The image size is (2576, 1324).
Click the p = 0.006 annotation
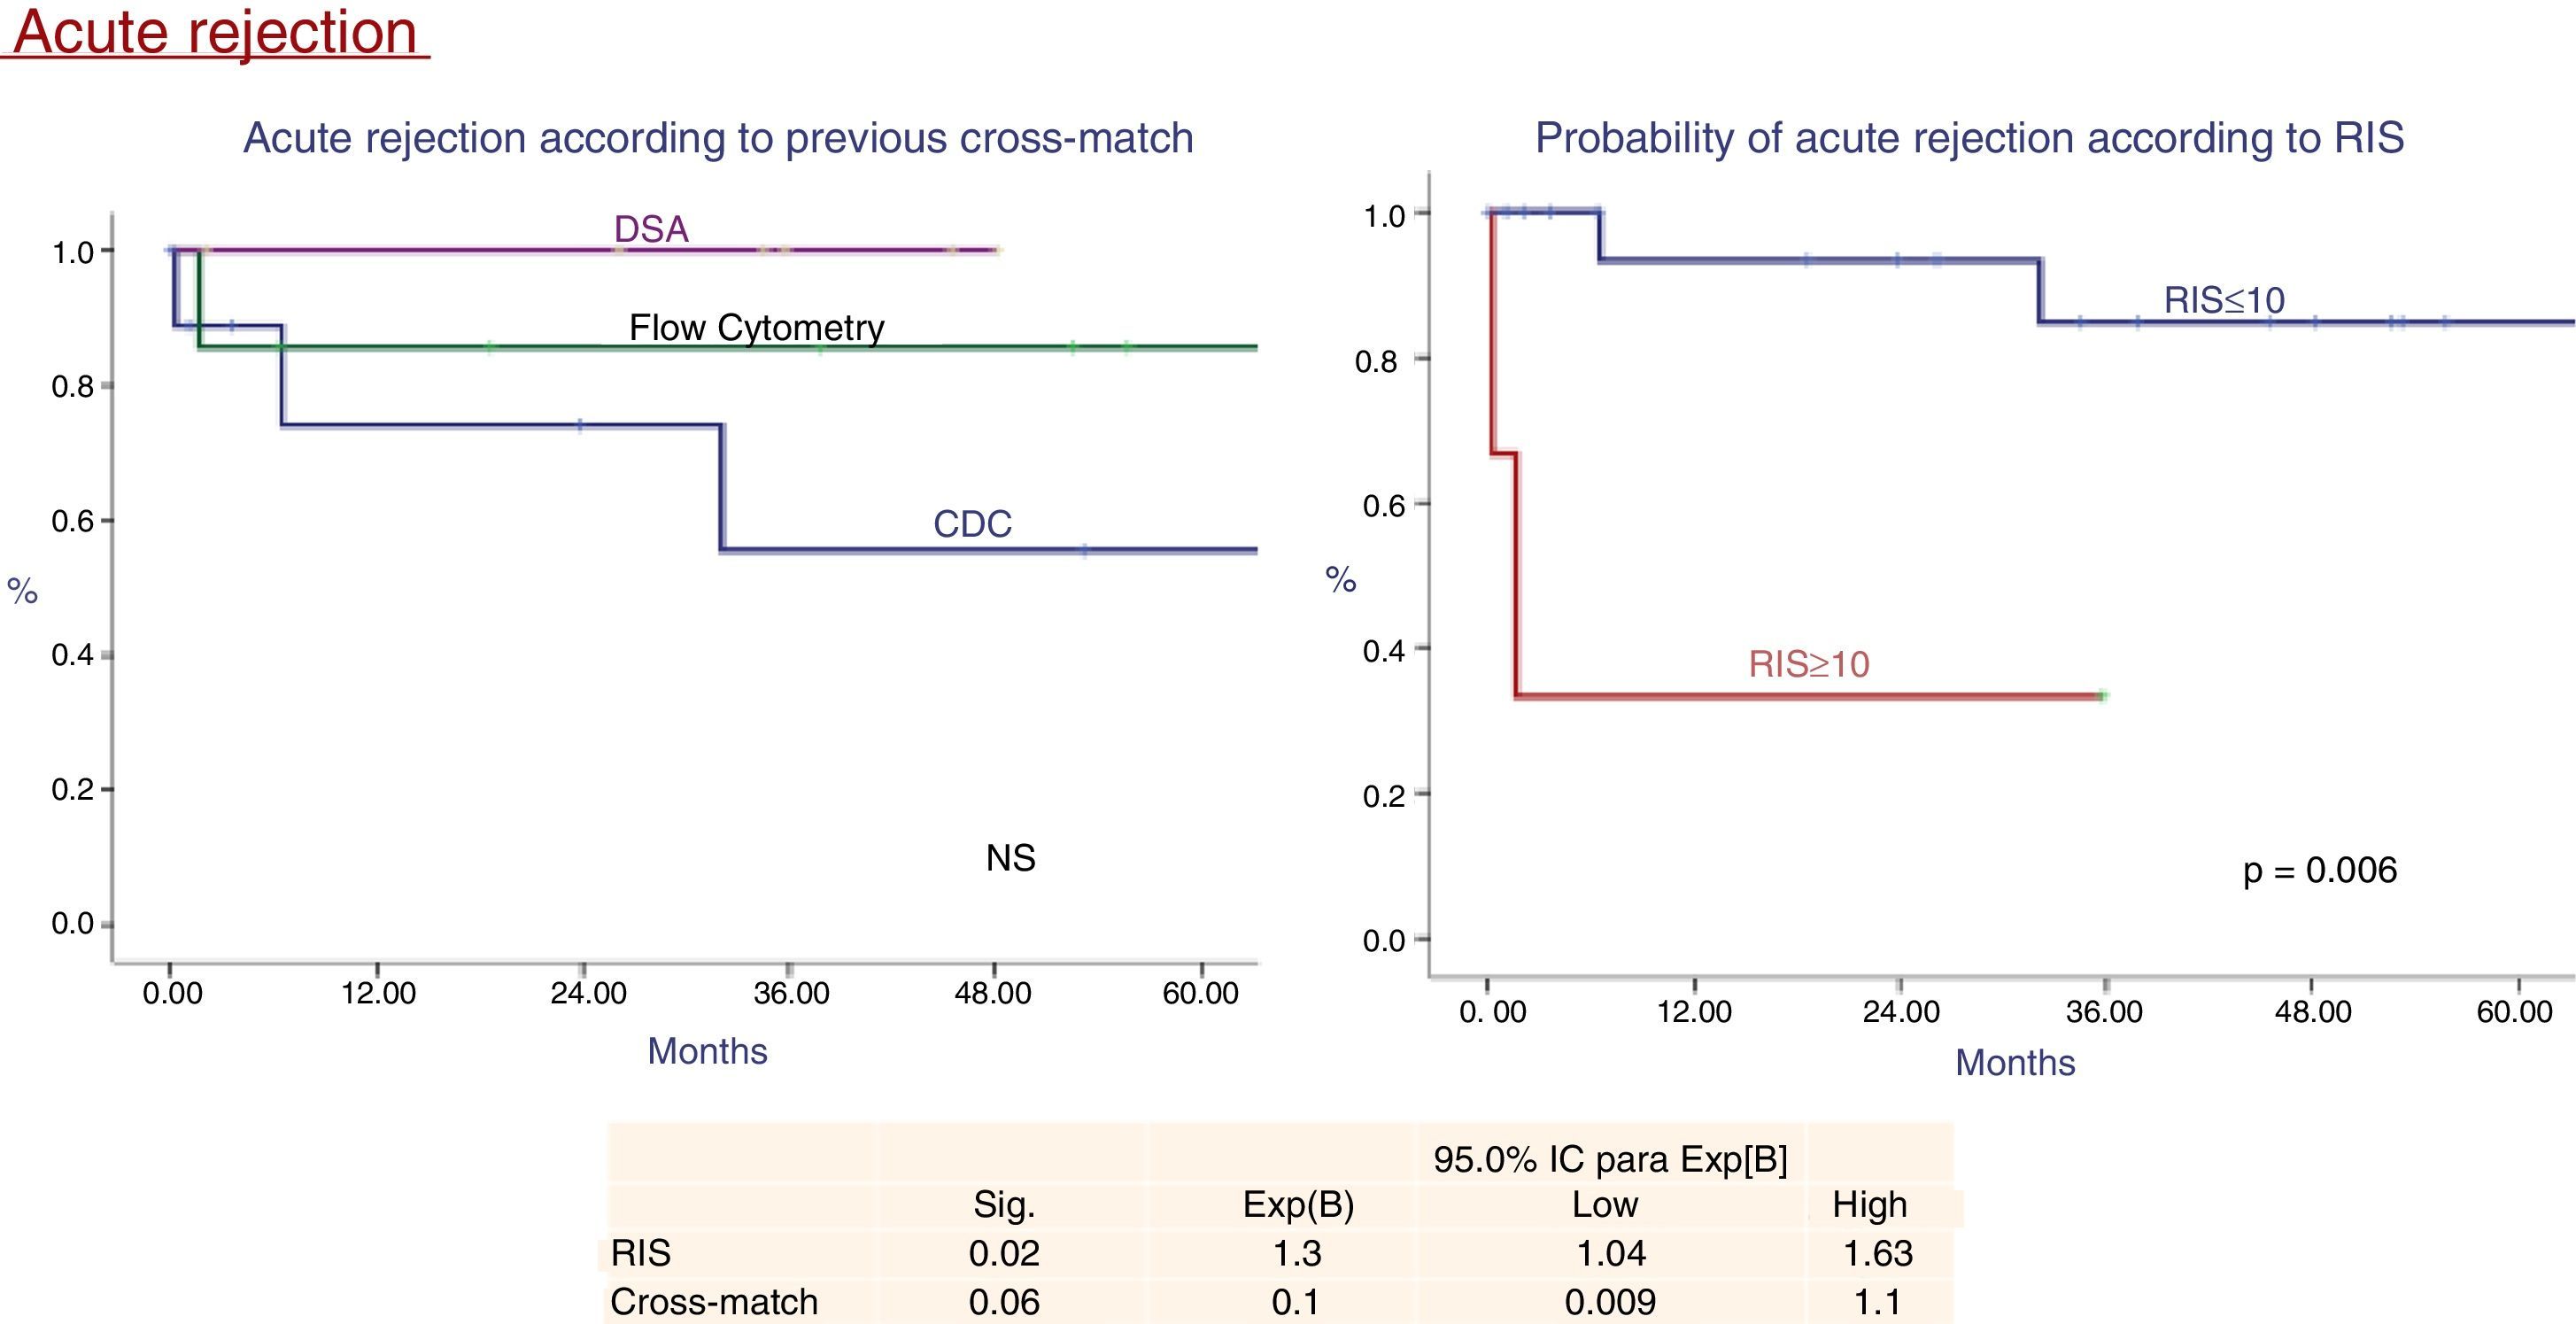click(x=2320, y=870)
